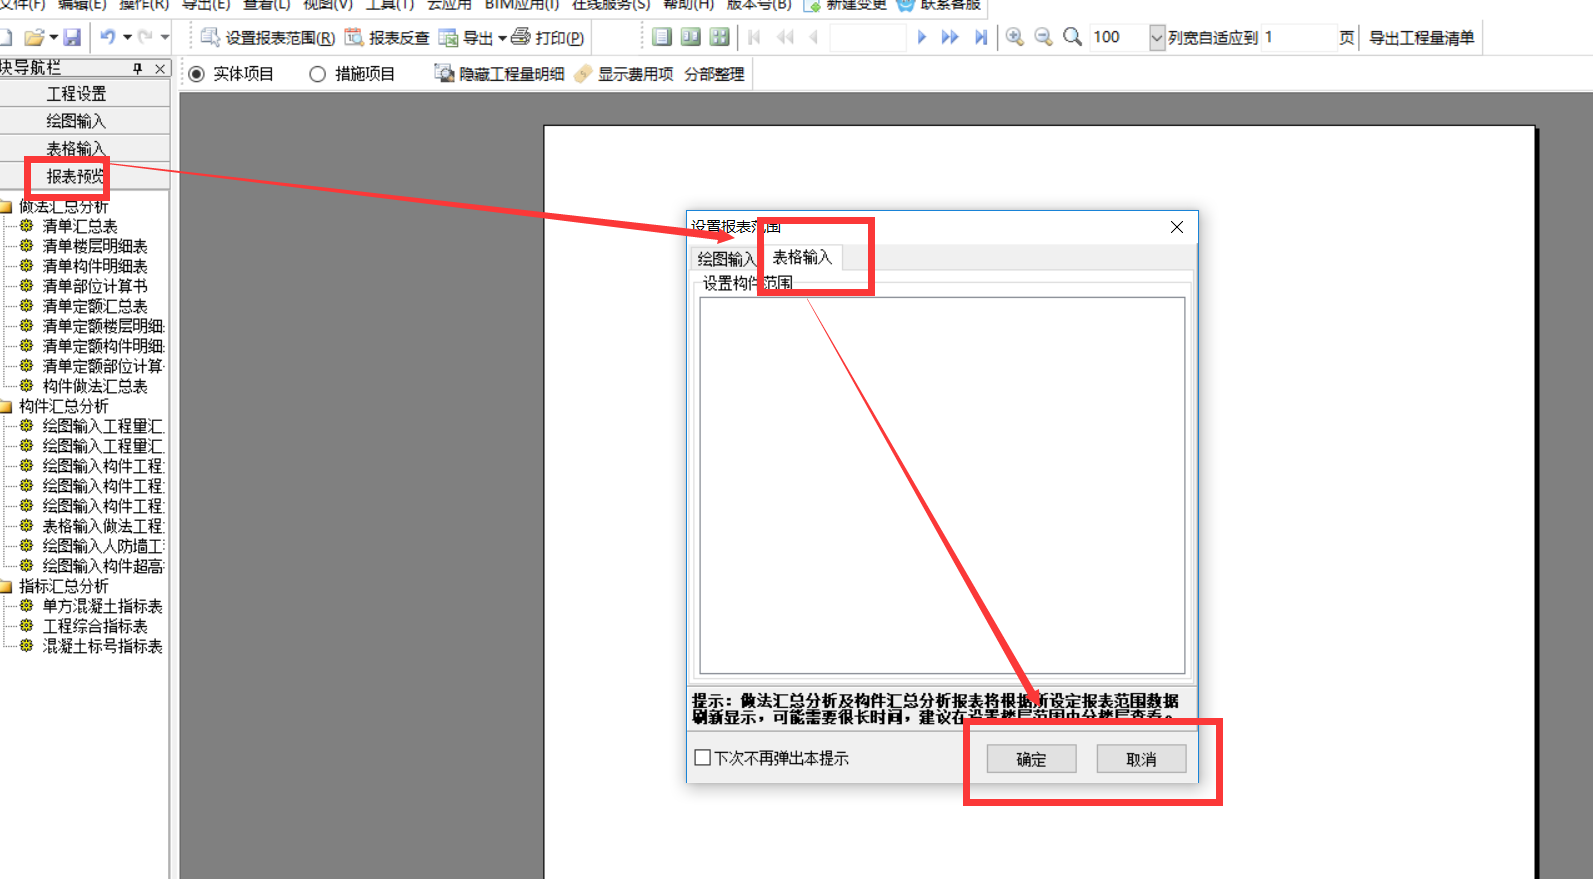Open 表格输入 in the navigation bar
Image resolution: width=1593 pixels, height=879 pixels.
pyautogui.click(x=76, y=148)
